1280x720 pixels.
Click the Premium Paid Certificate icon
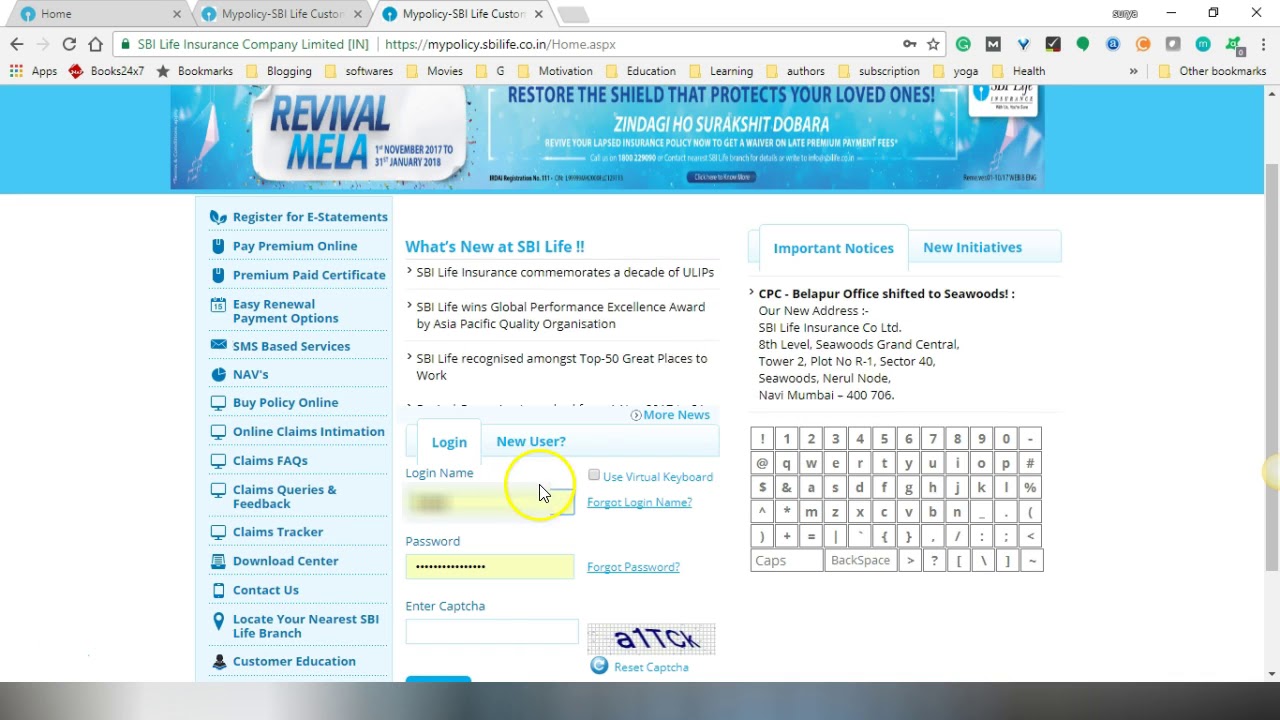pos(218,275)
